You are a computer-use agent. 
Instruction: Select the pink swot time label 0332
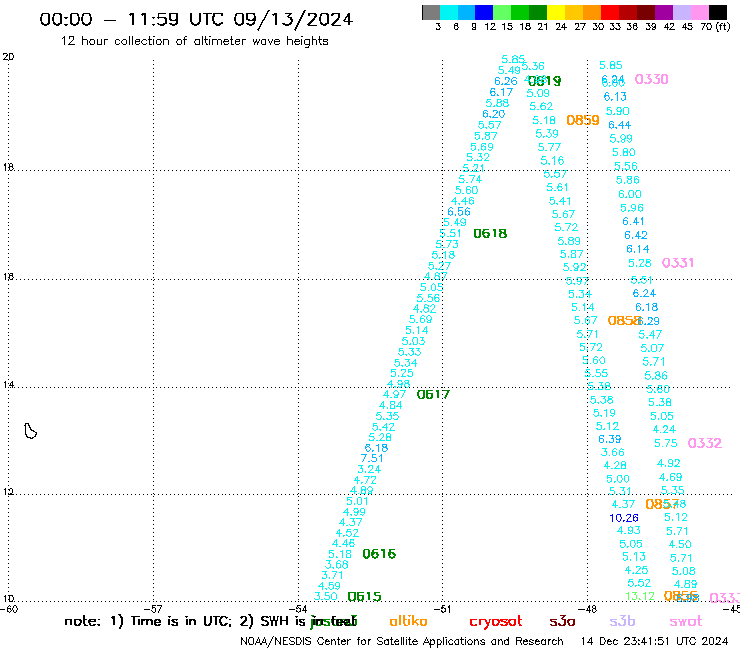click(x=705, y=443)
